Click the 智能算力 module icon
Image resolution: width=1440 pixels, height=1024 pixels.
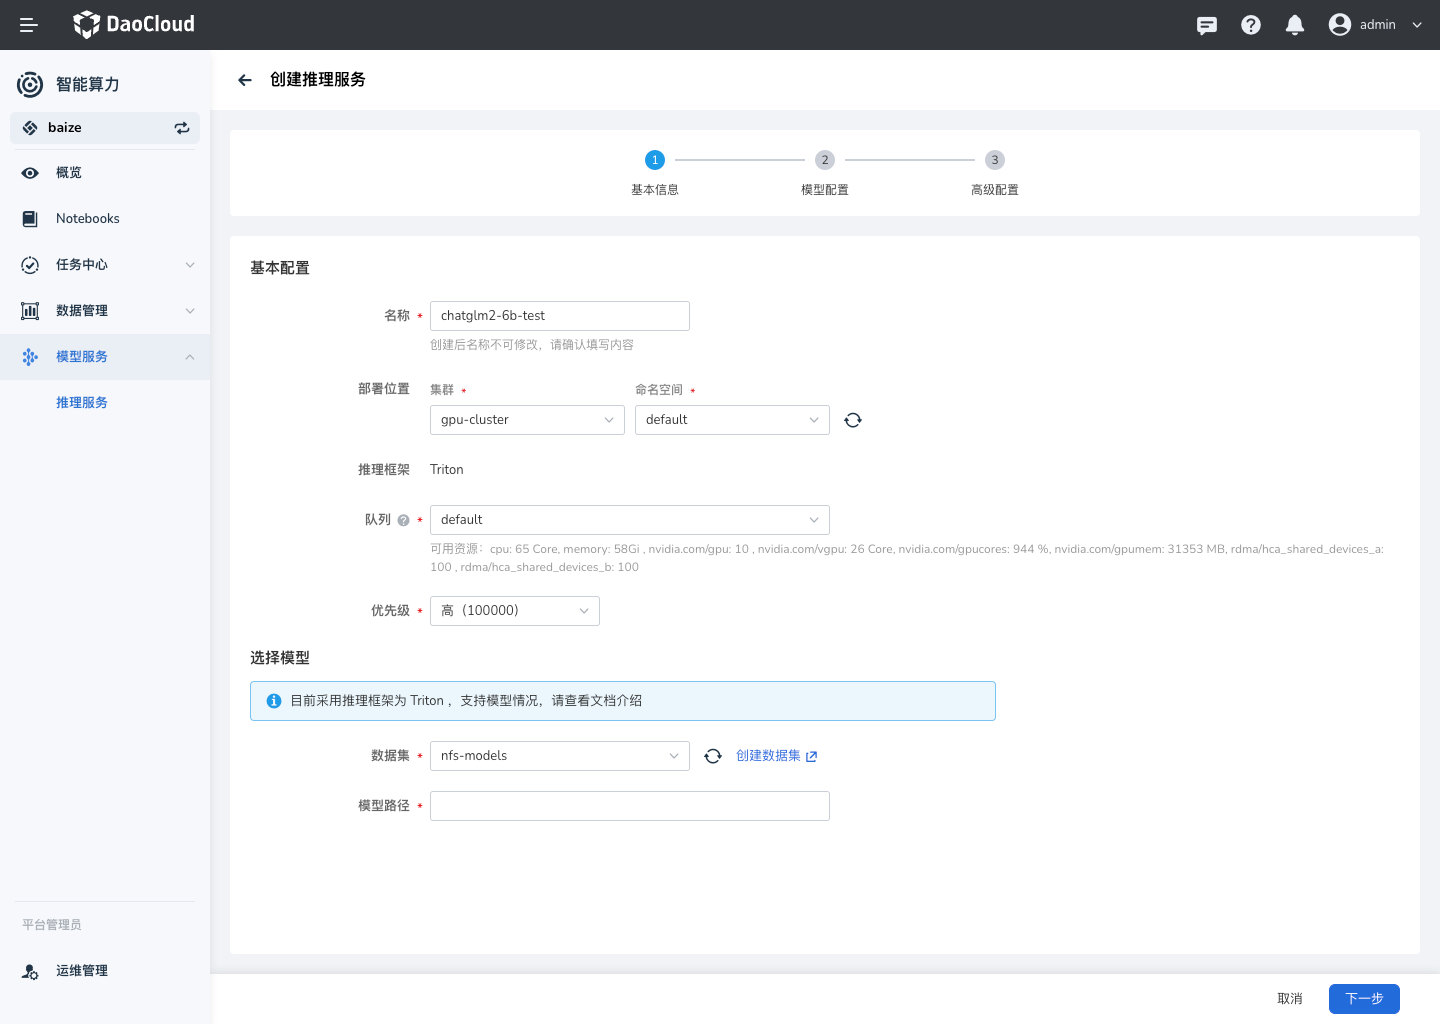coord(30,85)
